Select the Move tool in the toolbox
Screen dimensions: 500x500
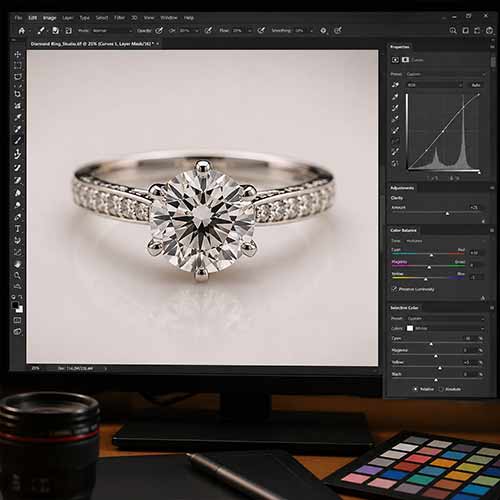18,54
